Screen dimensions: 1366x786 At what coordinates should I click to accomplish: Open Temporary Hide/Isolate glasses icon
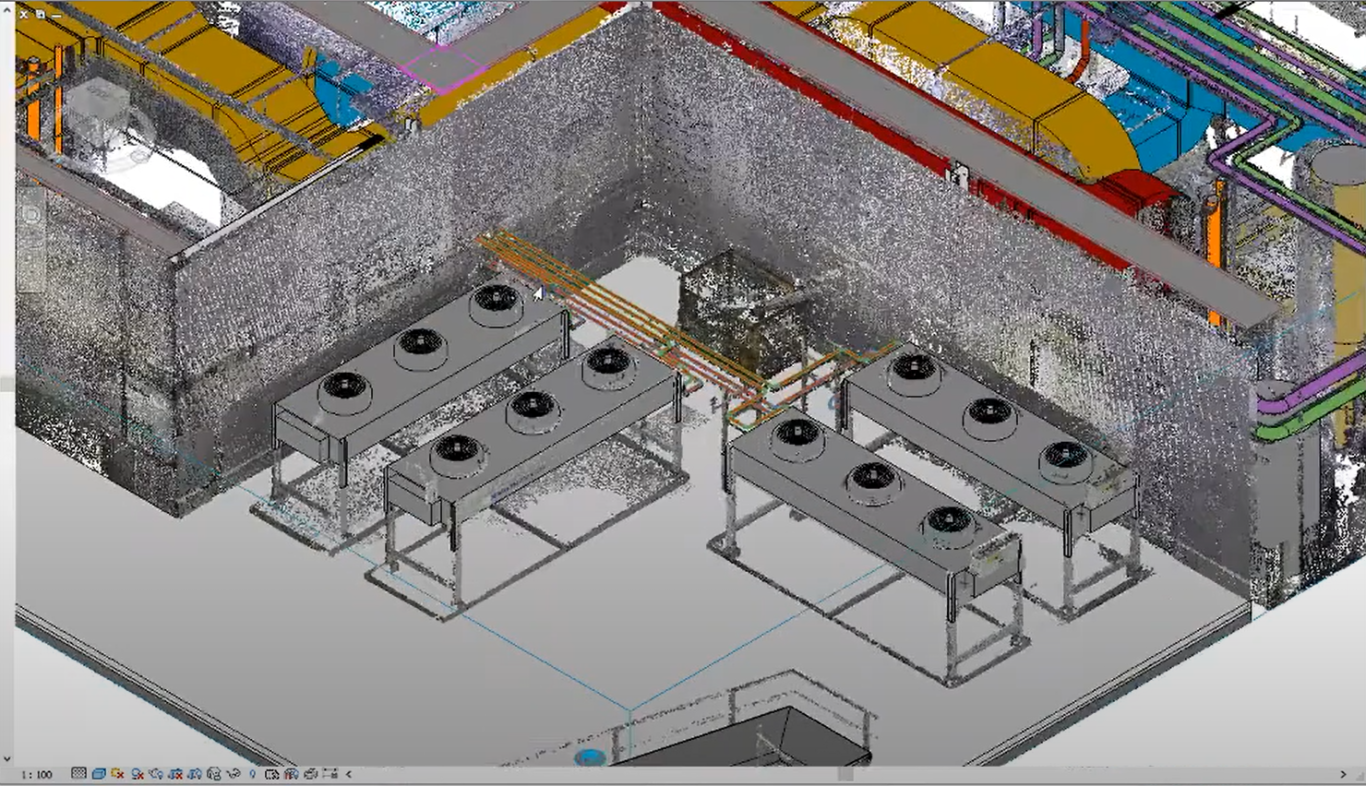pos(234,774)
